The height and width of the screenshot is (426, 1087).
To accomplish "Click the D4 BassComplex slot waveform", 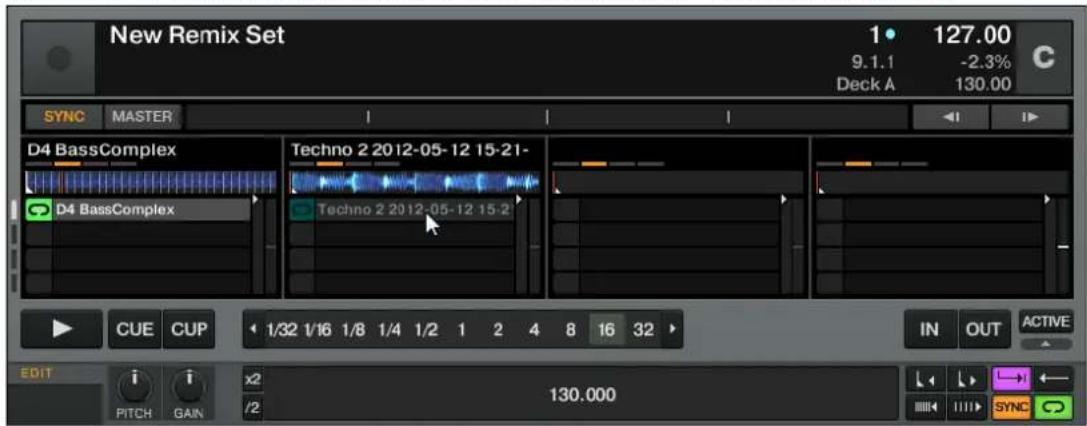I will [x=151, y=182].
